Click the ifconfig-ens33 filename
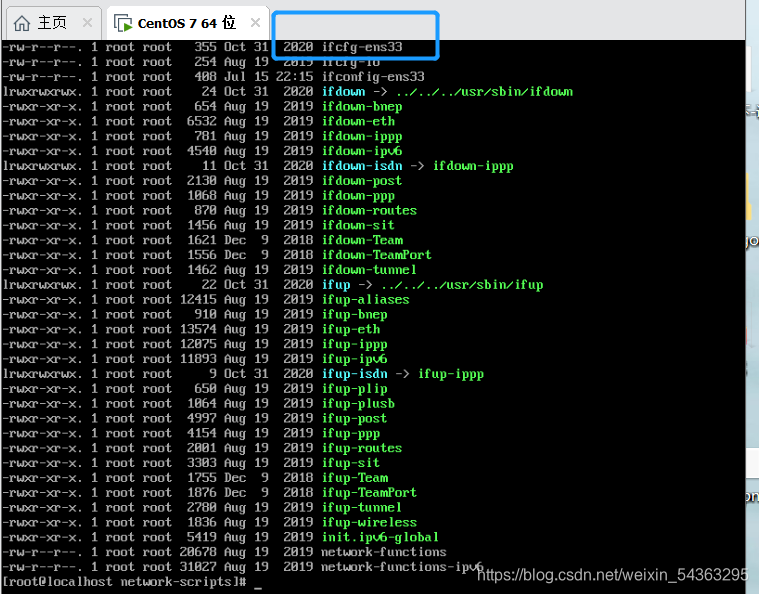 373,76
